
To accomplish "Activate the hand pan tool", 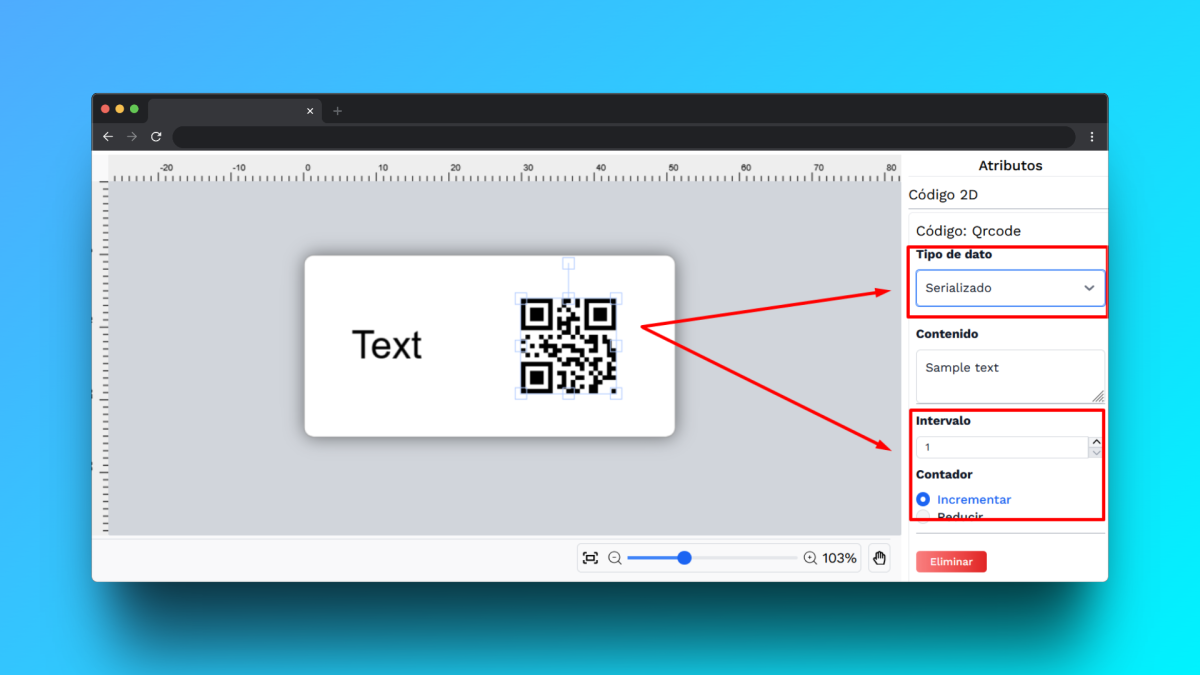I will 880,558.
